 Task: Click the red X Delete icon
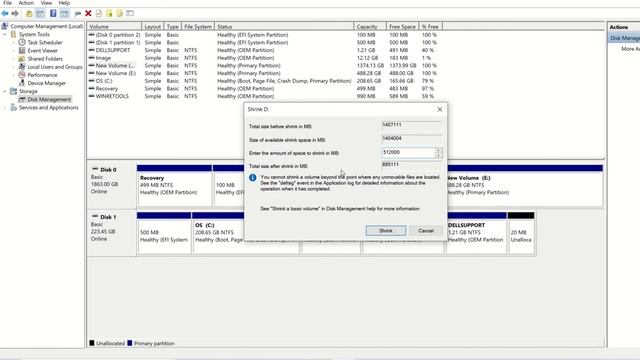point(88,13)
